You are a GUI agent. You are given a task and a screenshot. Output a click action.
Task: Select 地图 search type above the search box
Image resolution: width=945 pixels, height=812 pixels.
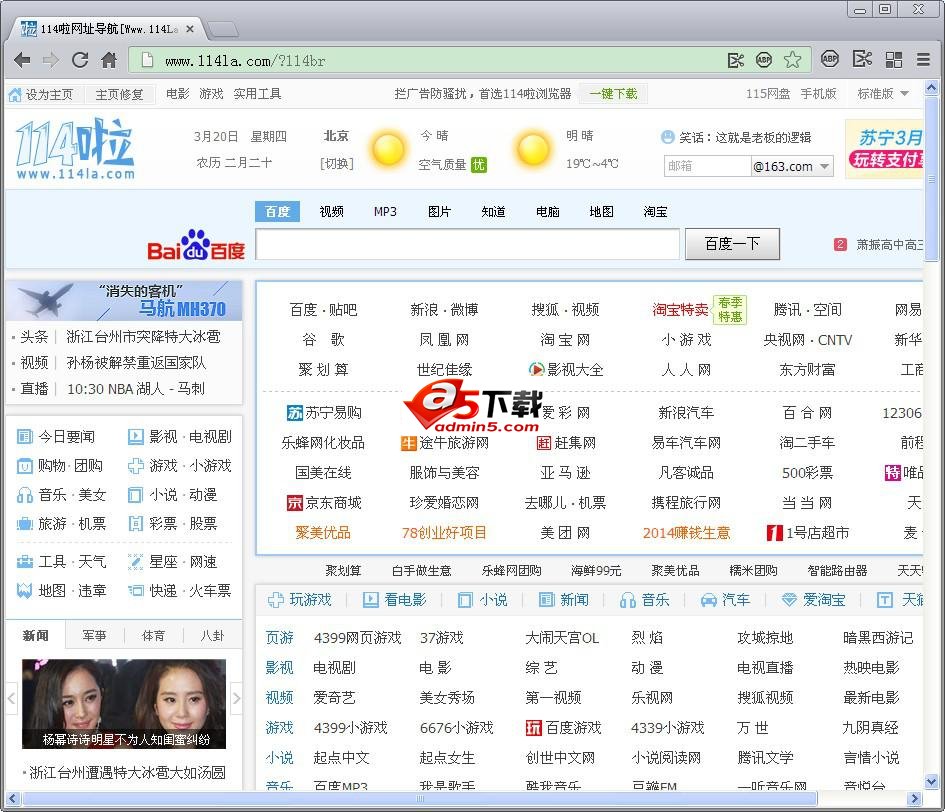coord(601,212)
